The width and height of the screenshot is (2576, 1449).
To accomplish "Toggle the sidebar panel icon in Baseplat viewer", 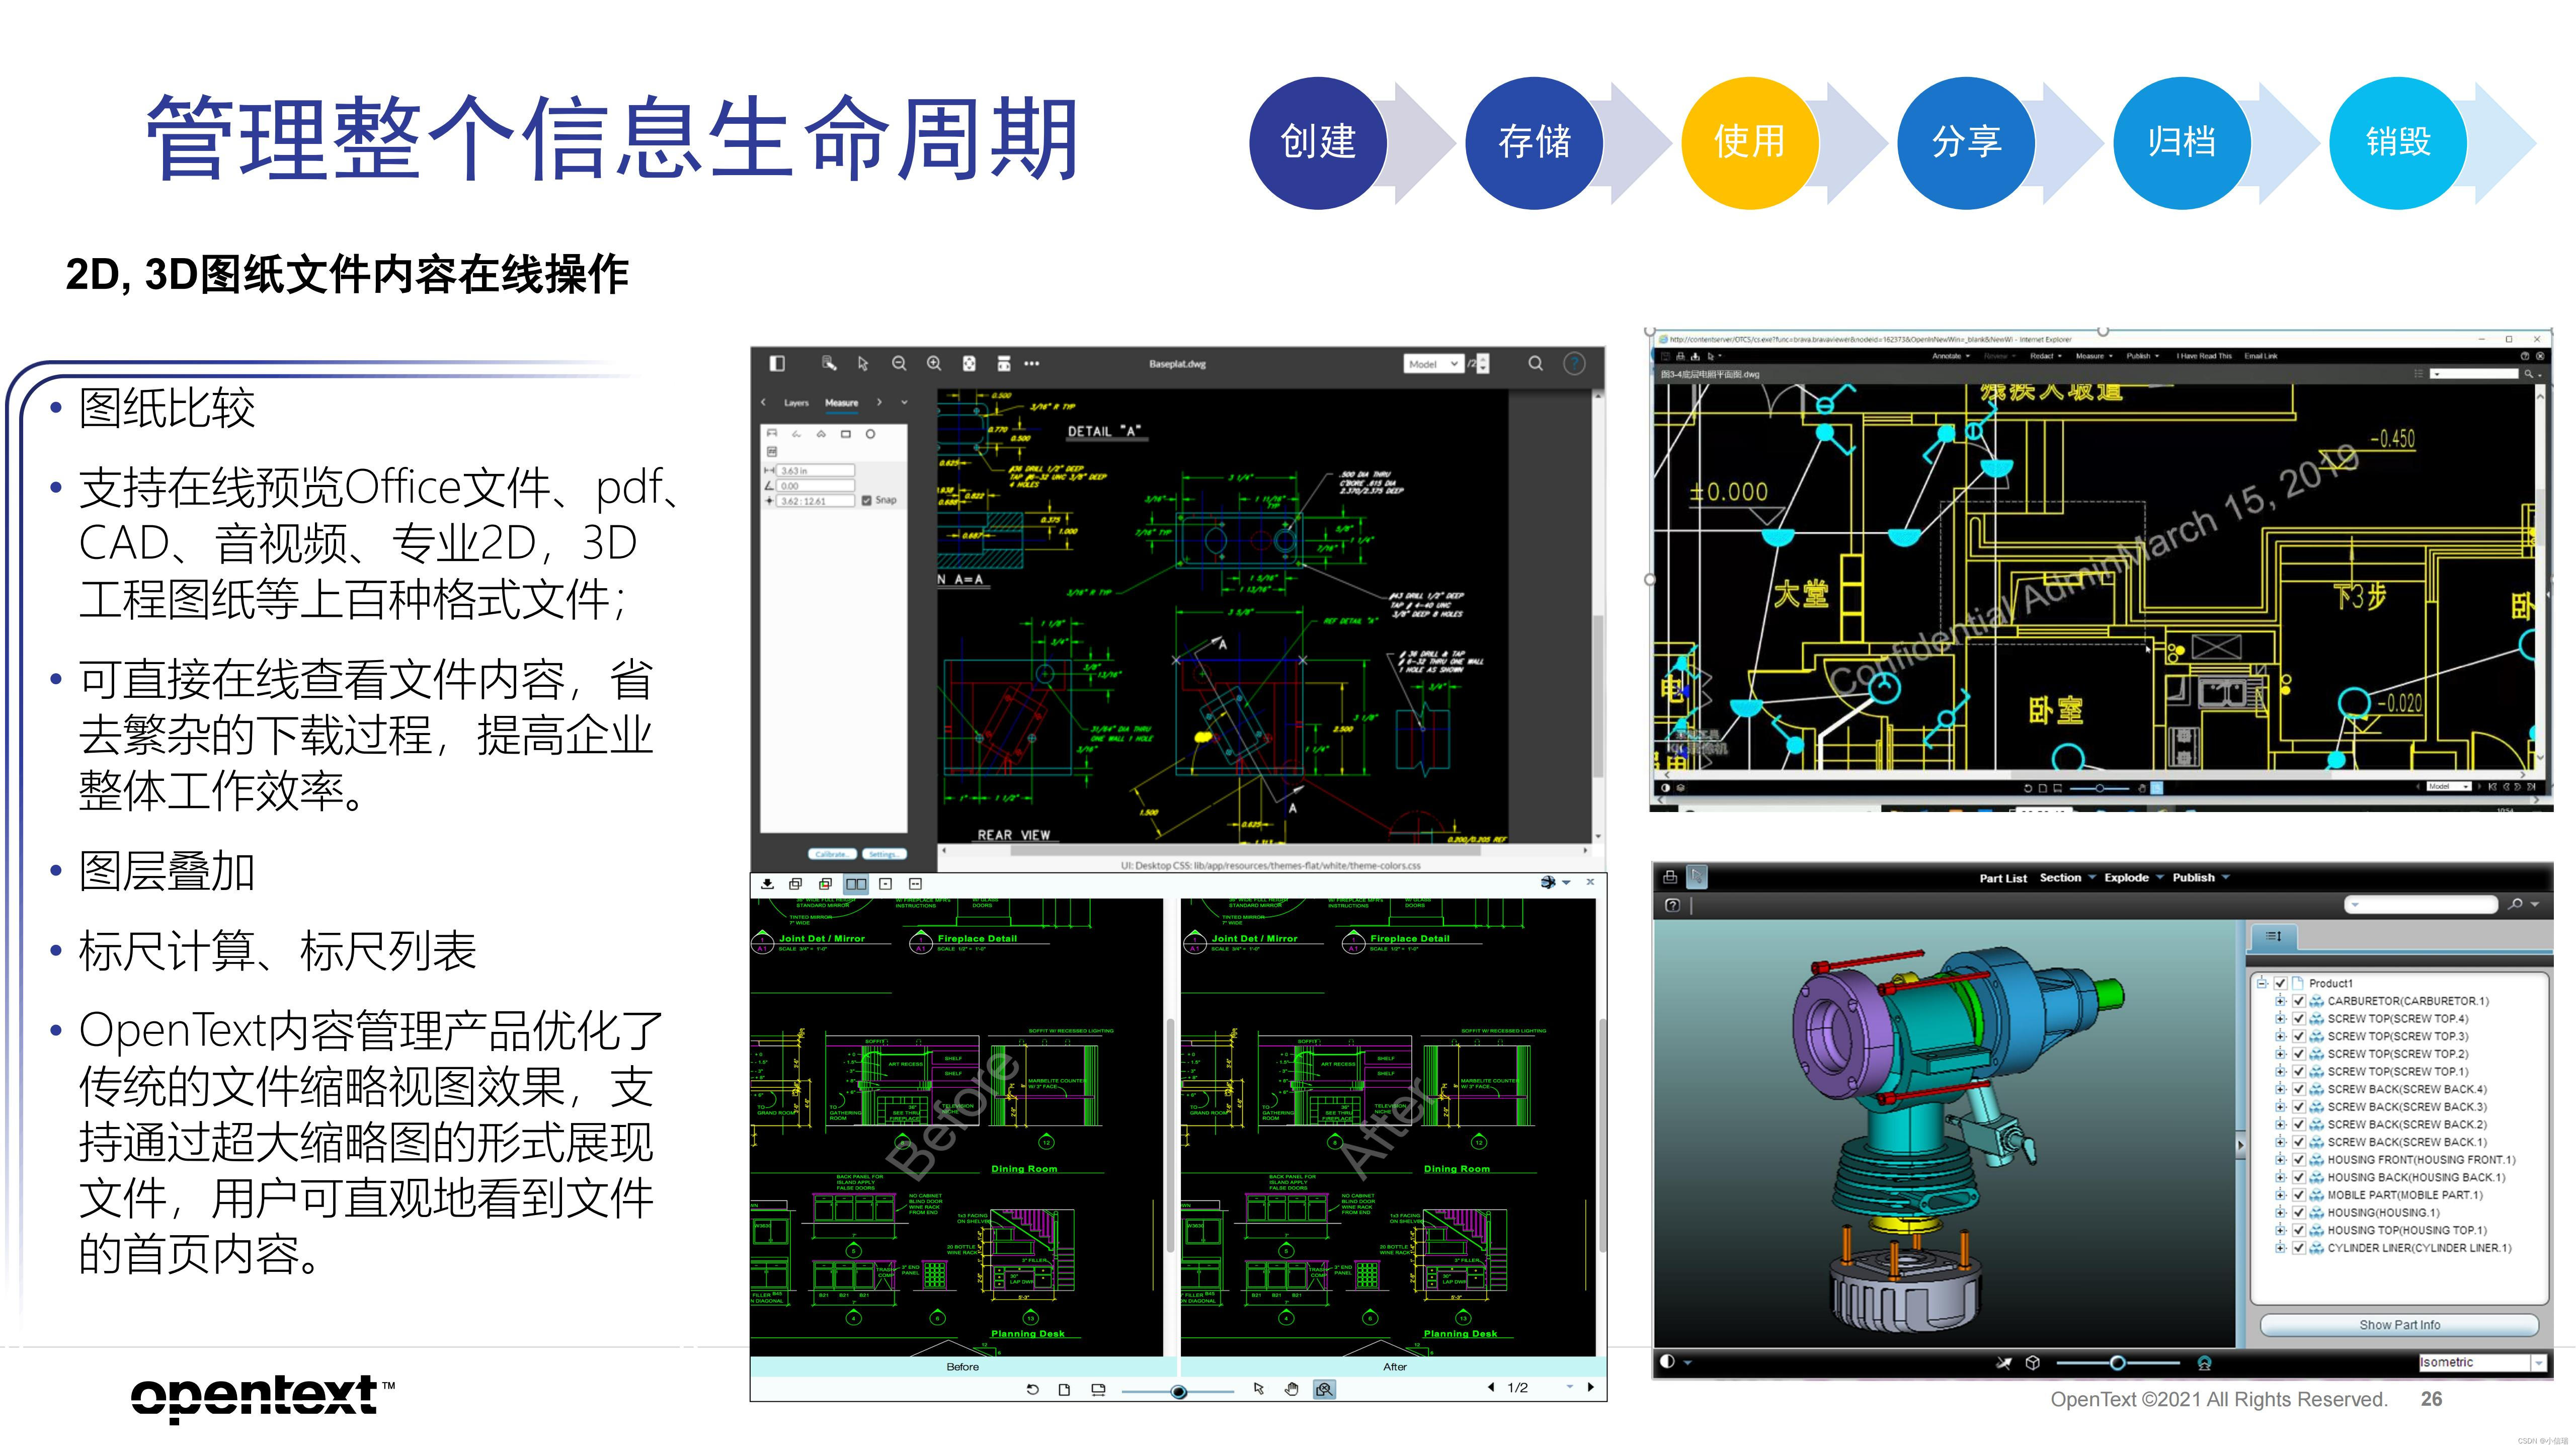I will pyautogui.click(x=777, y=363).
